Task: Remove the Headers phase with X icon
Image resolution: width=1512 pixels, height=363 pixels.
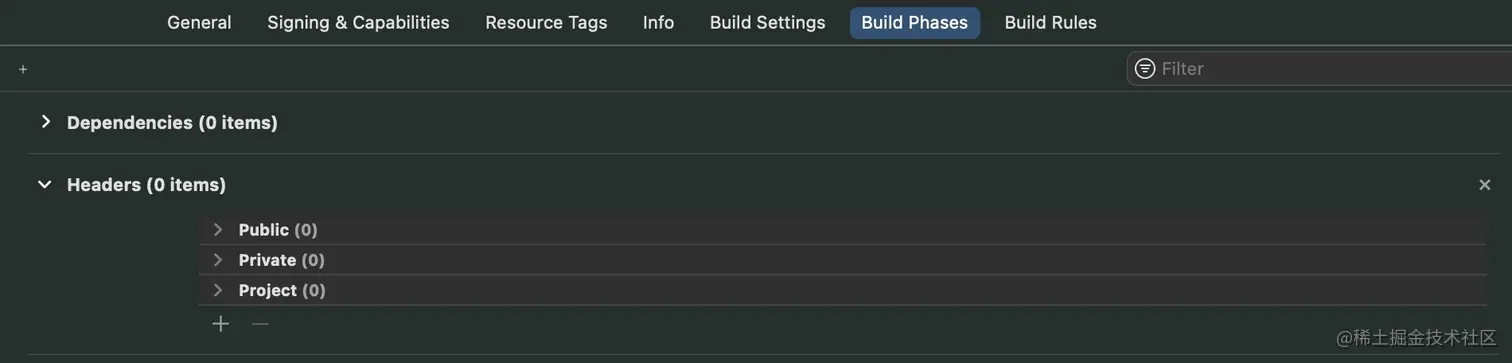Action: click(1484, 185)
